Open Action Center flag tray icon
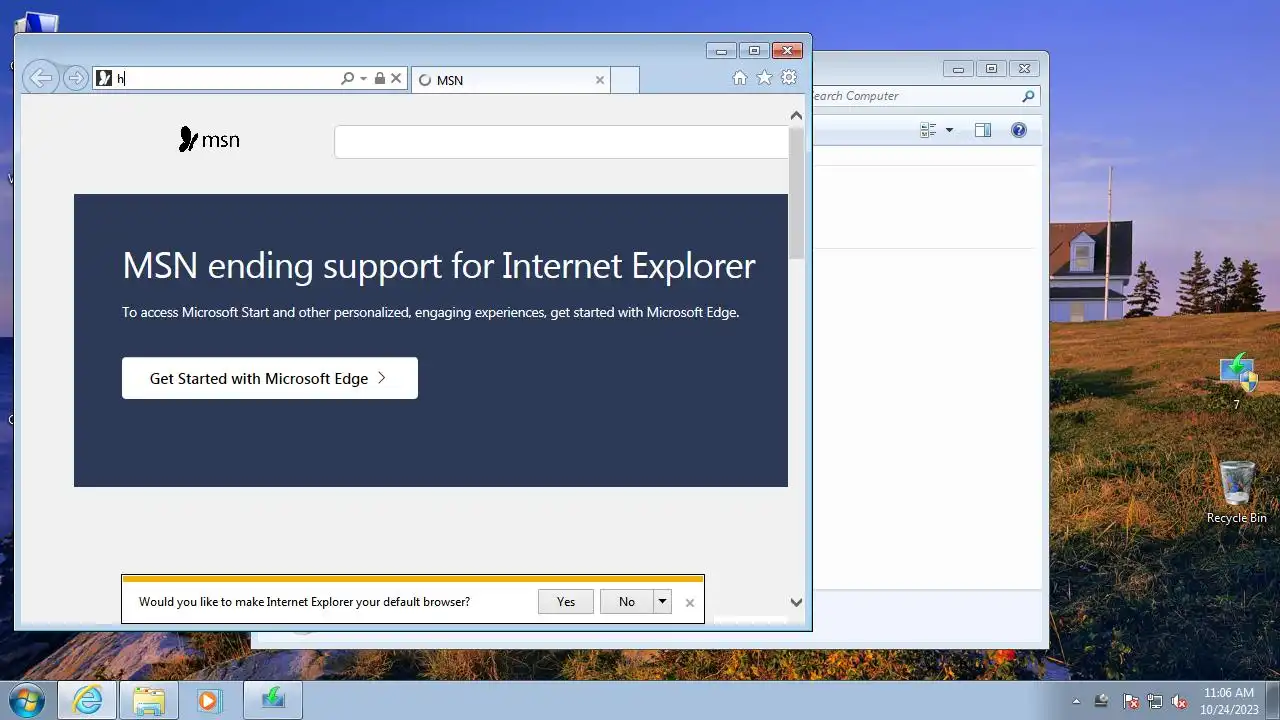1280x720 pixels. tap(1131, 701)
